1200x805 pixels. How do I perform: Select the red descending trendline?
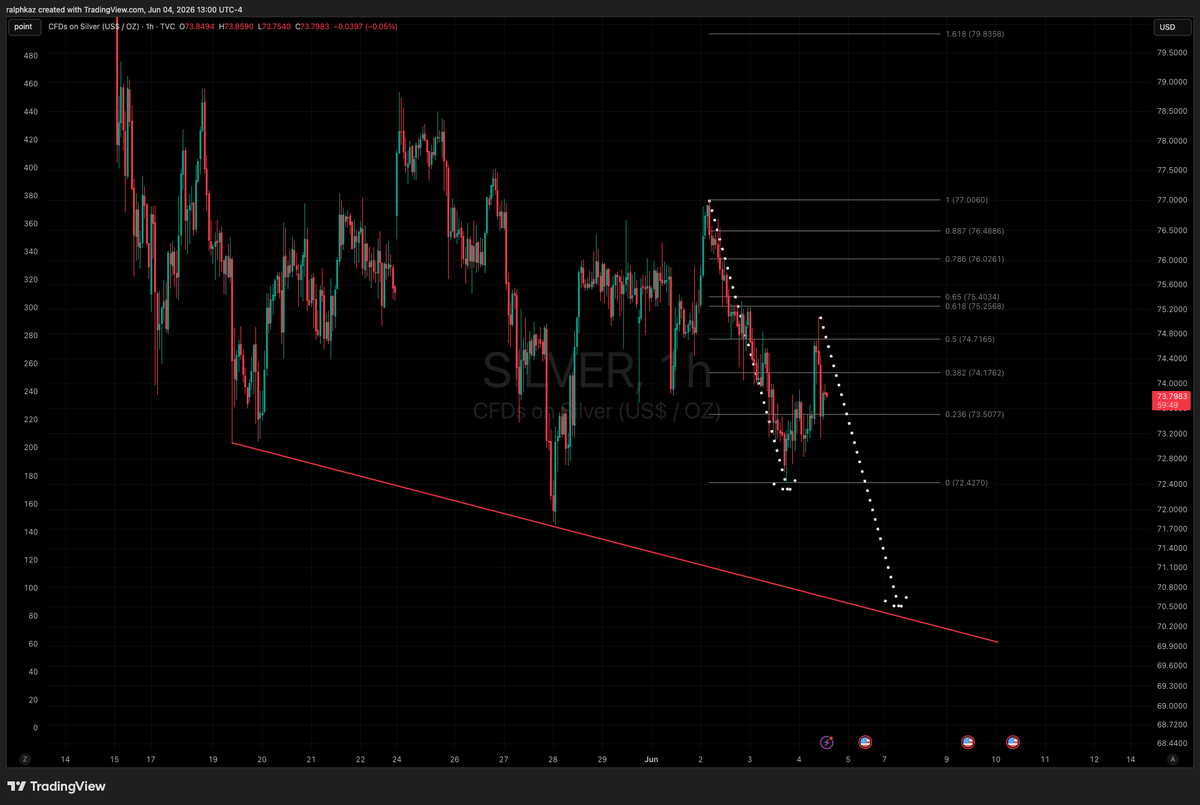[615, 543]
